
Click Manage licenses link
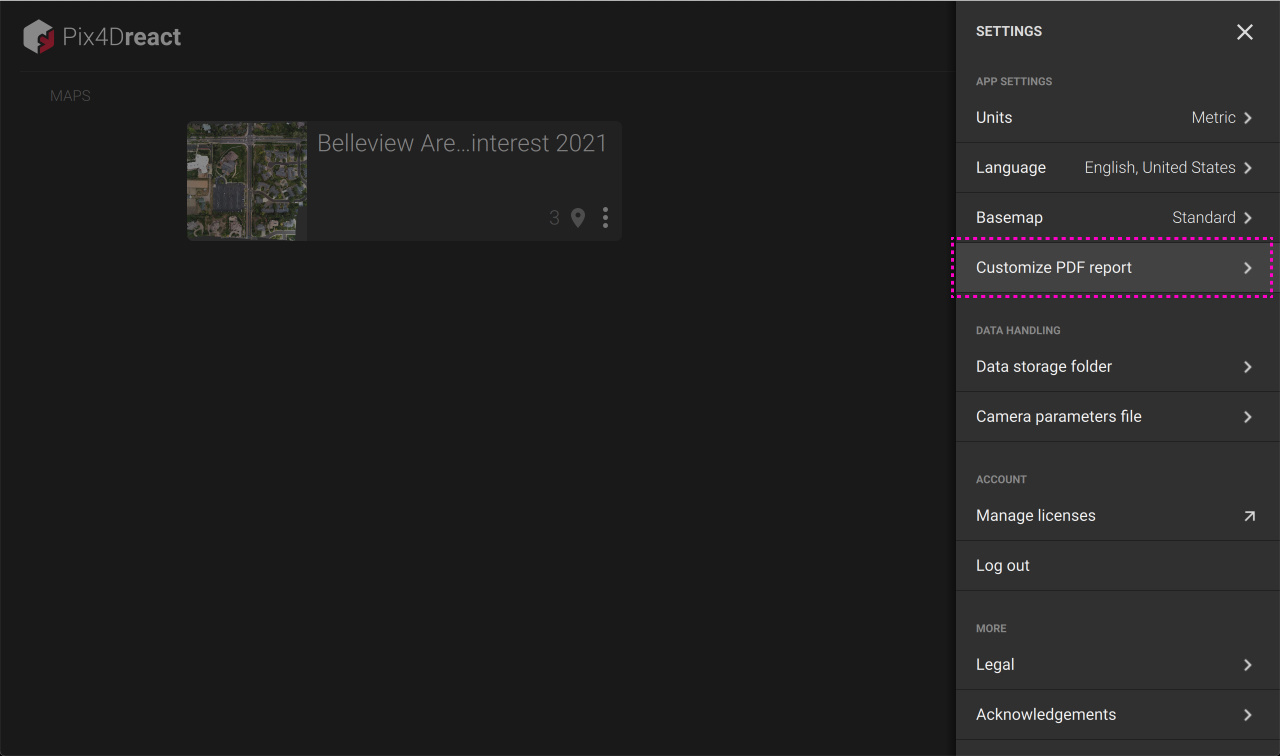[1036, 516]
